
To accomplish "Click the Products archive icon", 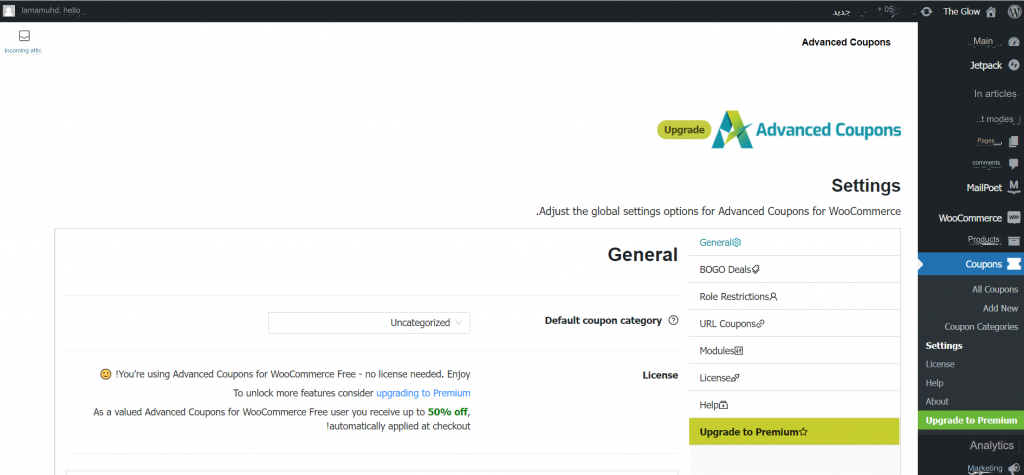I will tap(1014, 240).
